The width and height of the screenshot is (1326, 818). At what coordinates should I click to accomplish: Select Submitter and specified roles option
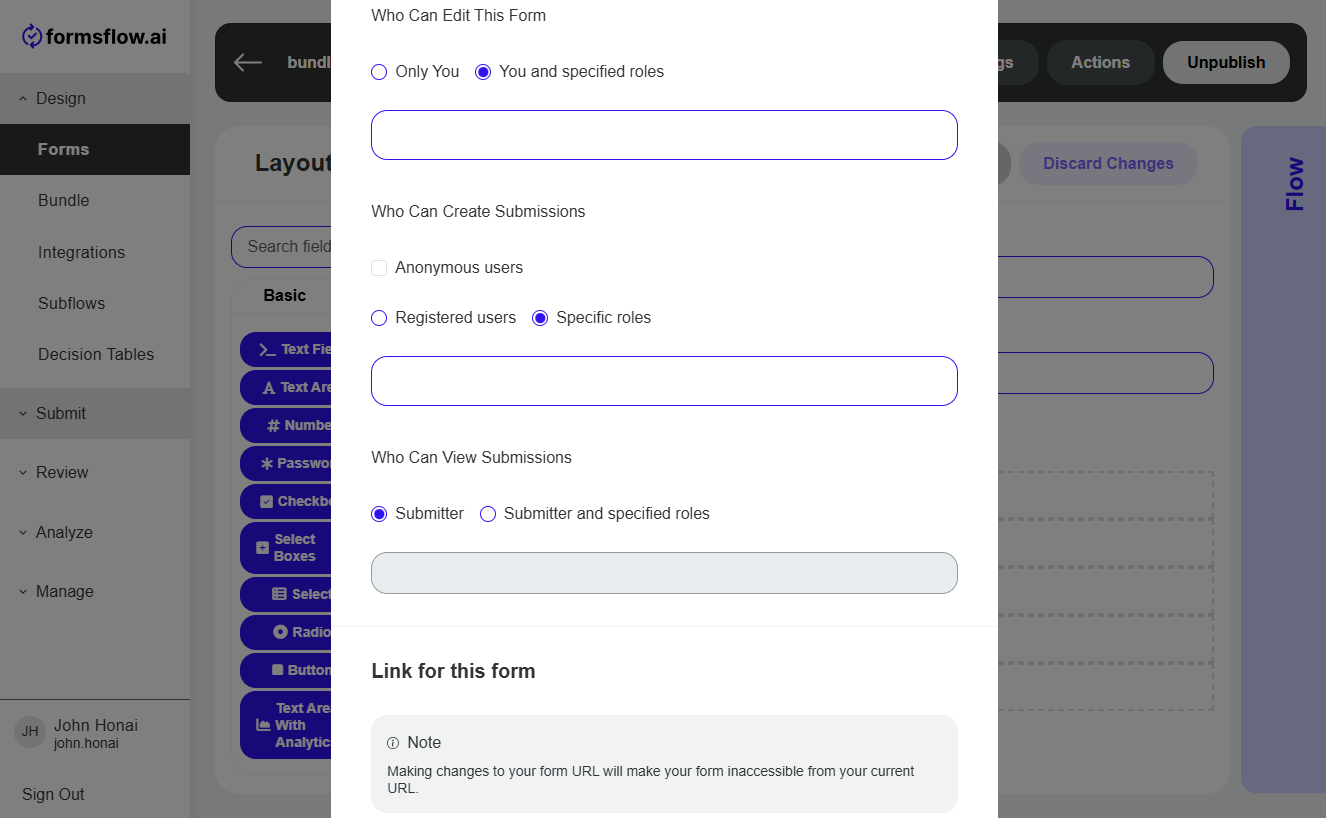tap(488, 514)
